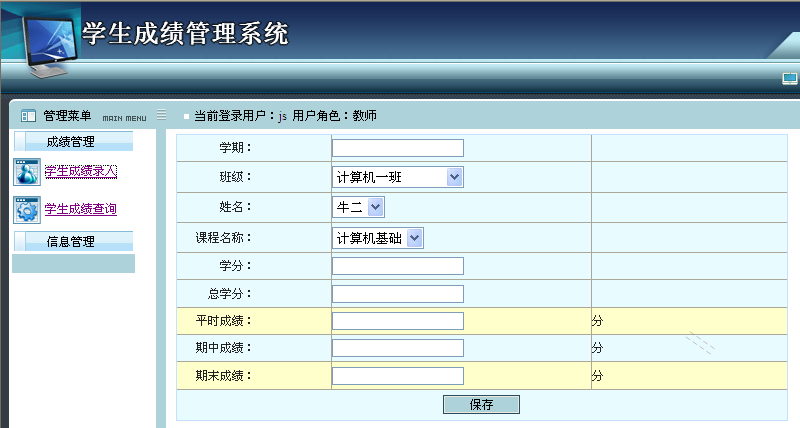Click the 分 unit beside 期末成绩
This screenshot has width=800, height=428.
coord(597,376)
